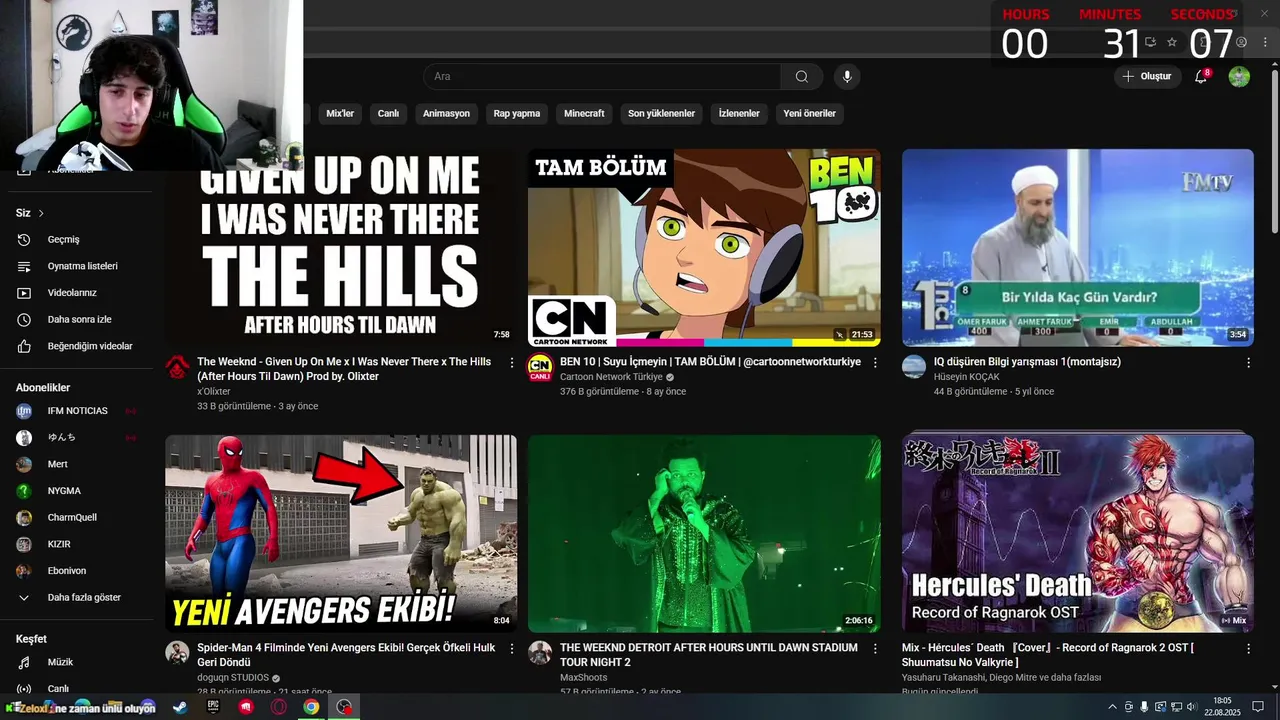The image size is (1280, 720).
Task: Open Chrome three-dot menu
Action: (1265, 42)
